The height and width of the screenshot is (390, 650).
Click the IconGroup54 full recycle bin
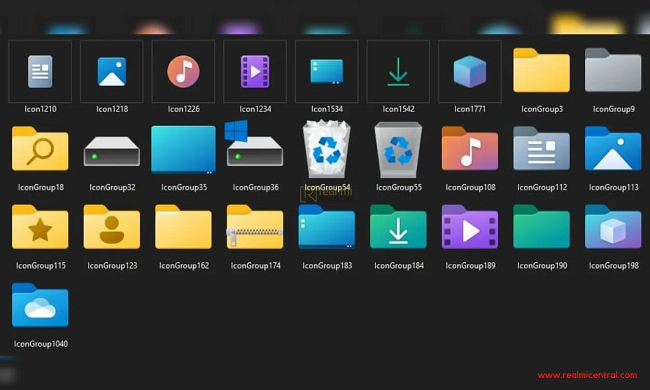tap(327, 149)
